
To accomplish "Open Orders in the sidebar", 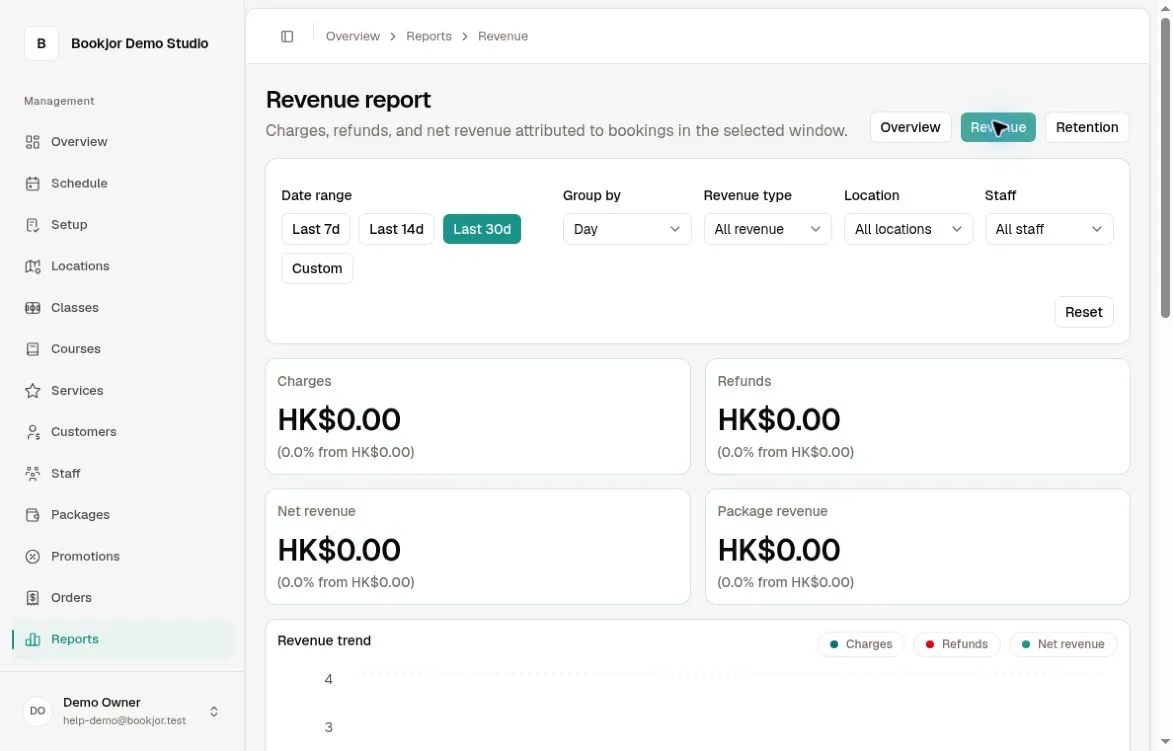I will pyautogui.click(x=122, y=598).
